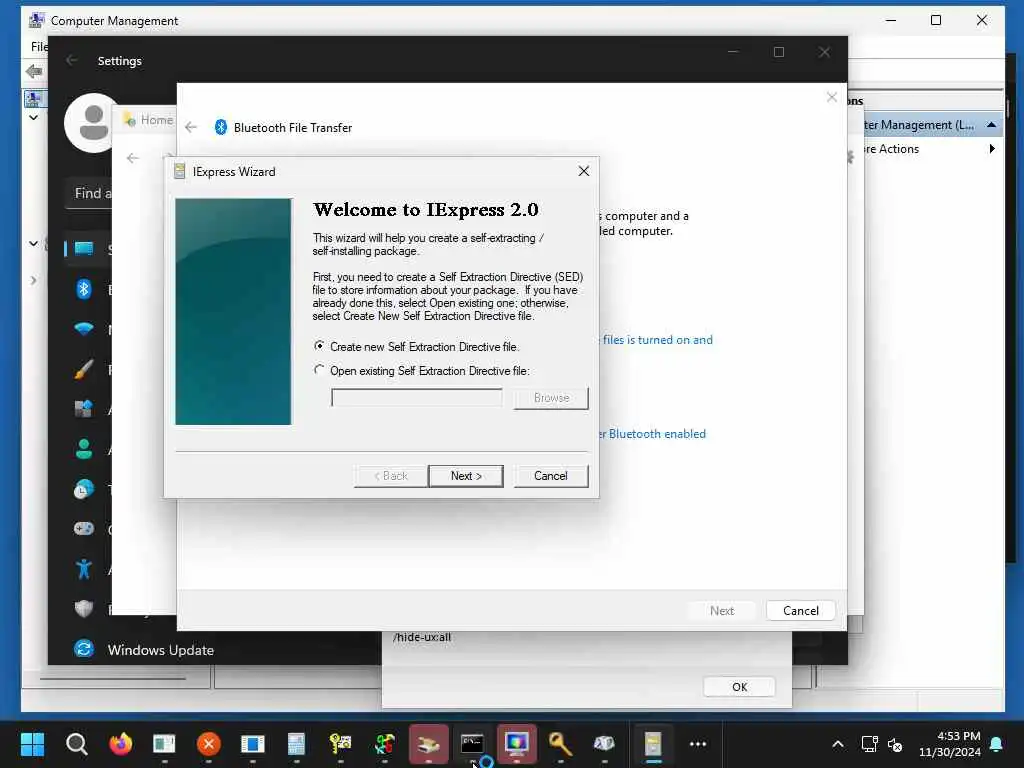Open Apps icon in Settings sidebar
This screenshot has height=768, width=1024.
pyautogui.click(x=84, y=409)
